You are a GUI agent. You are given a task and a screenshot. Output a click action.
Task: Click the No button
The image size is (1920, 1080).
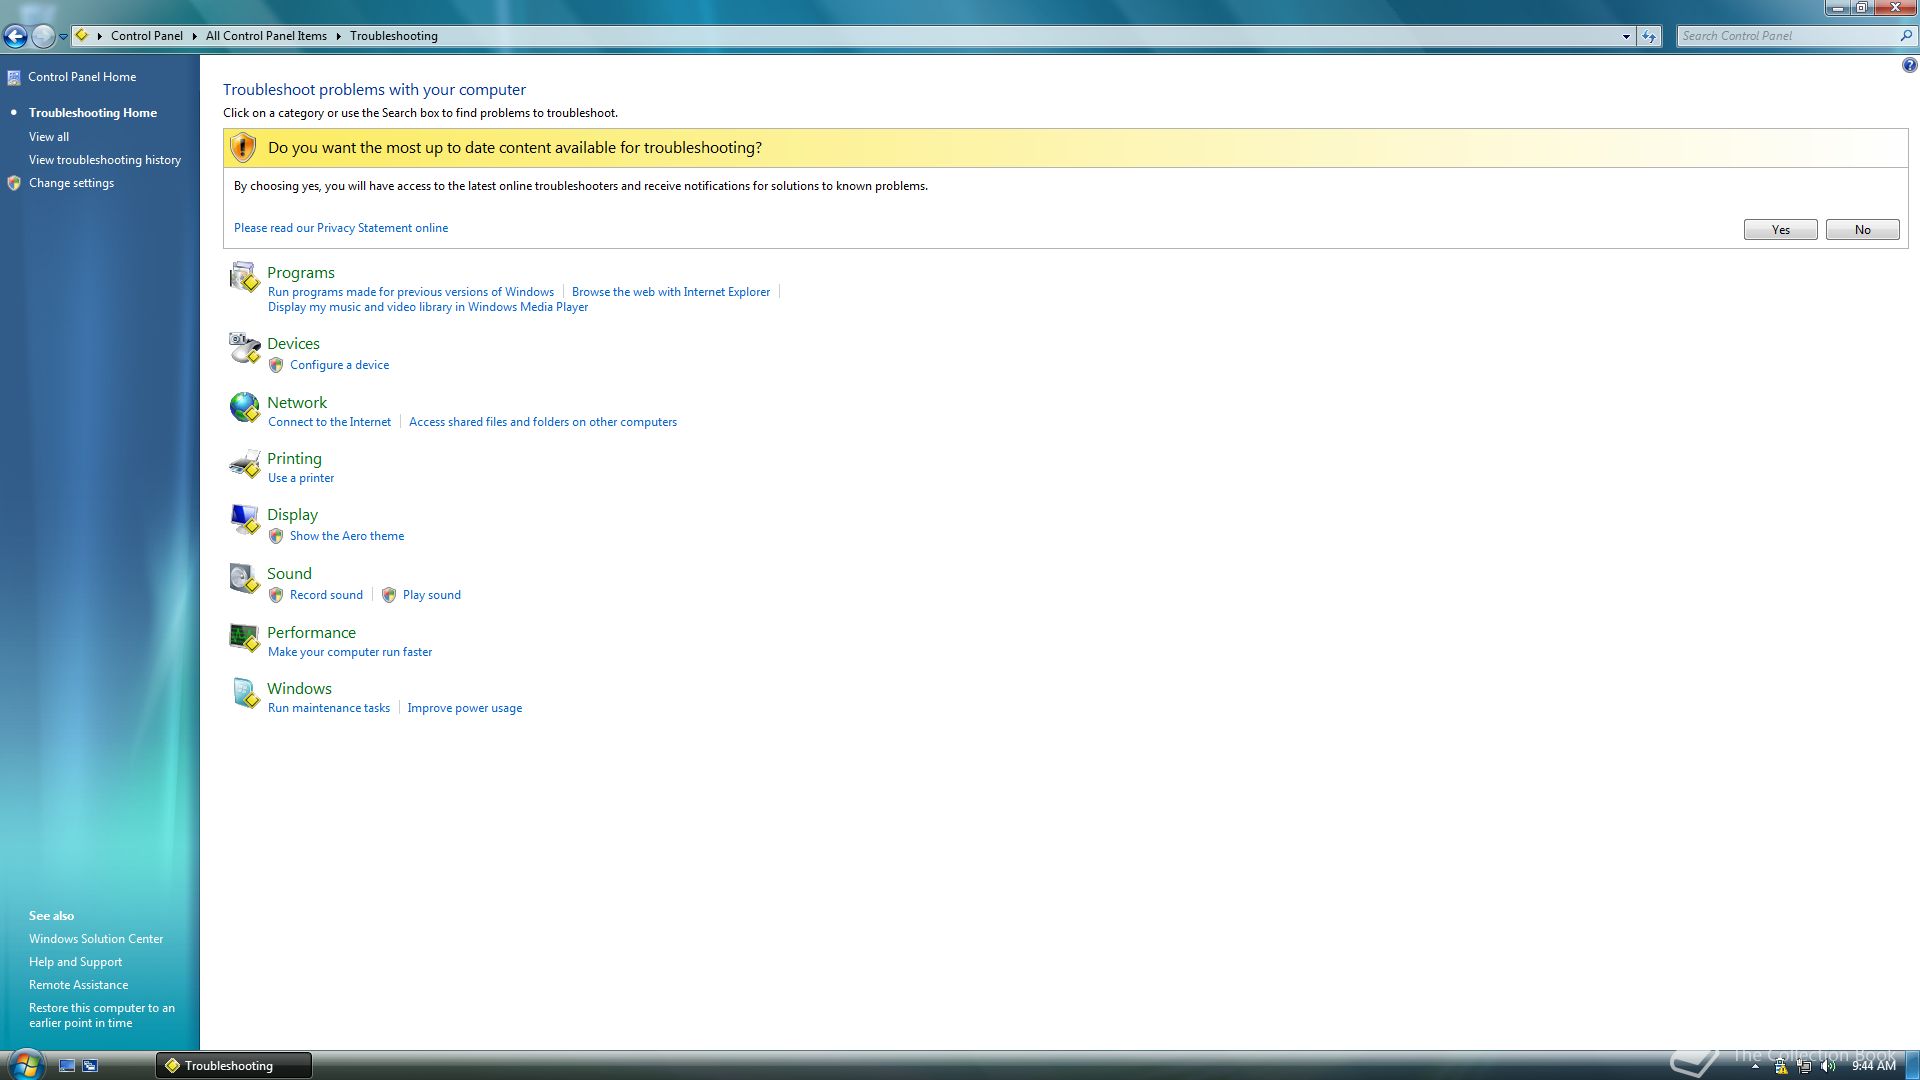coord(1862,230)
